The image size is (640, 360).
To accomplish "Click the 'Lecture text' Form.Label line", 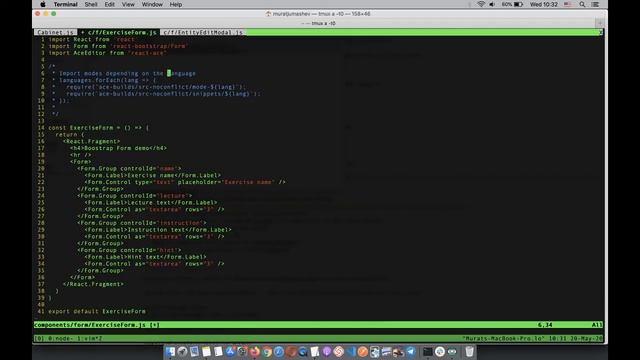I will tap(151, 202).
